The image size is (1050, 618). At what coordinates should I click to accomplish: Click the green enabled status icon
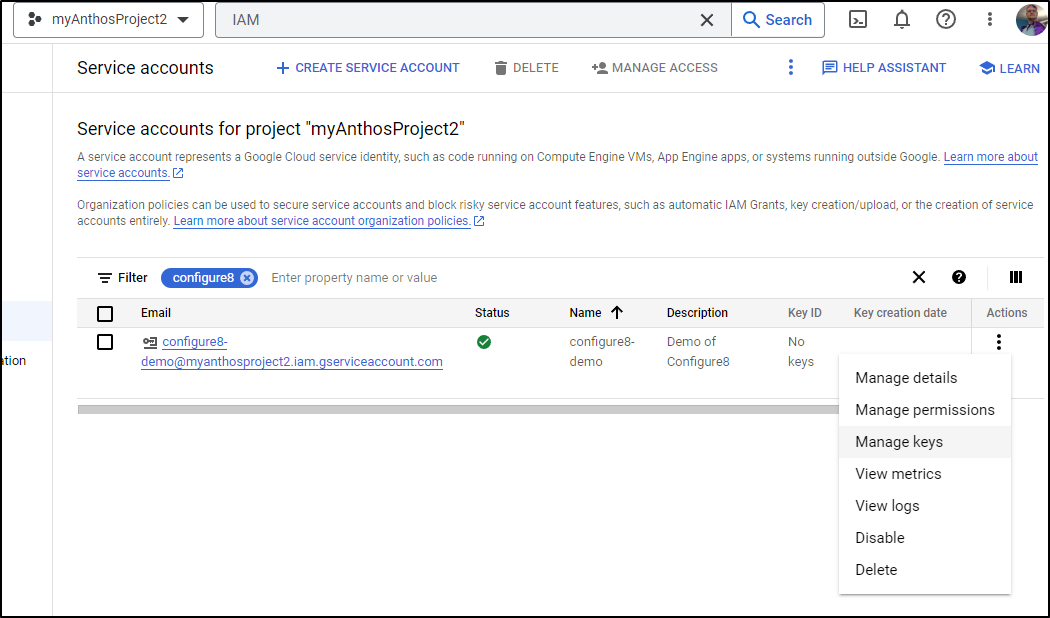click(484, 342)
